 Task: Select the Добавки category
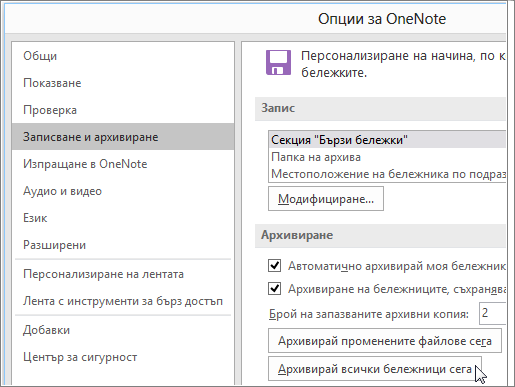[x=123, y=330]
